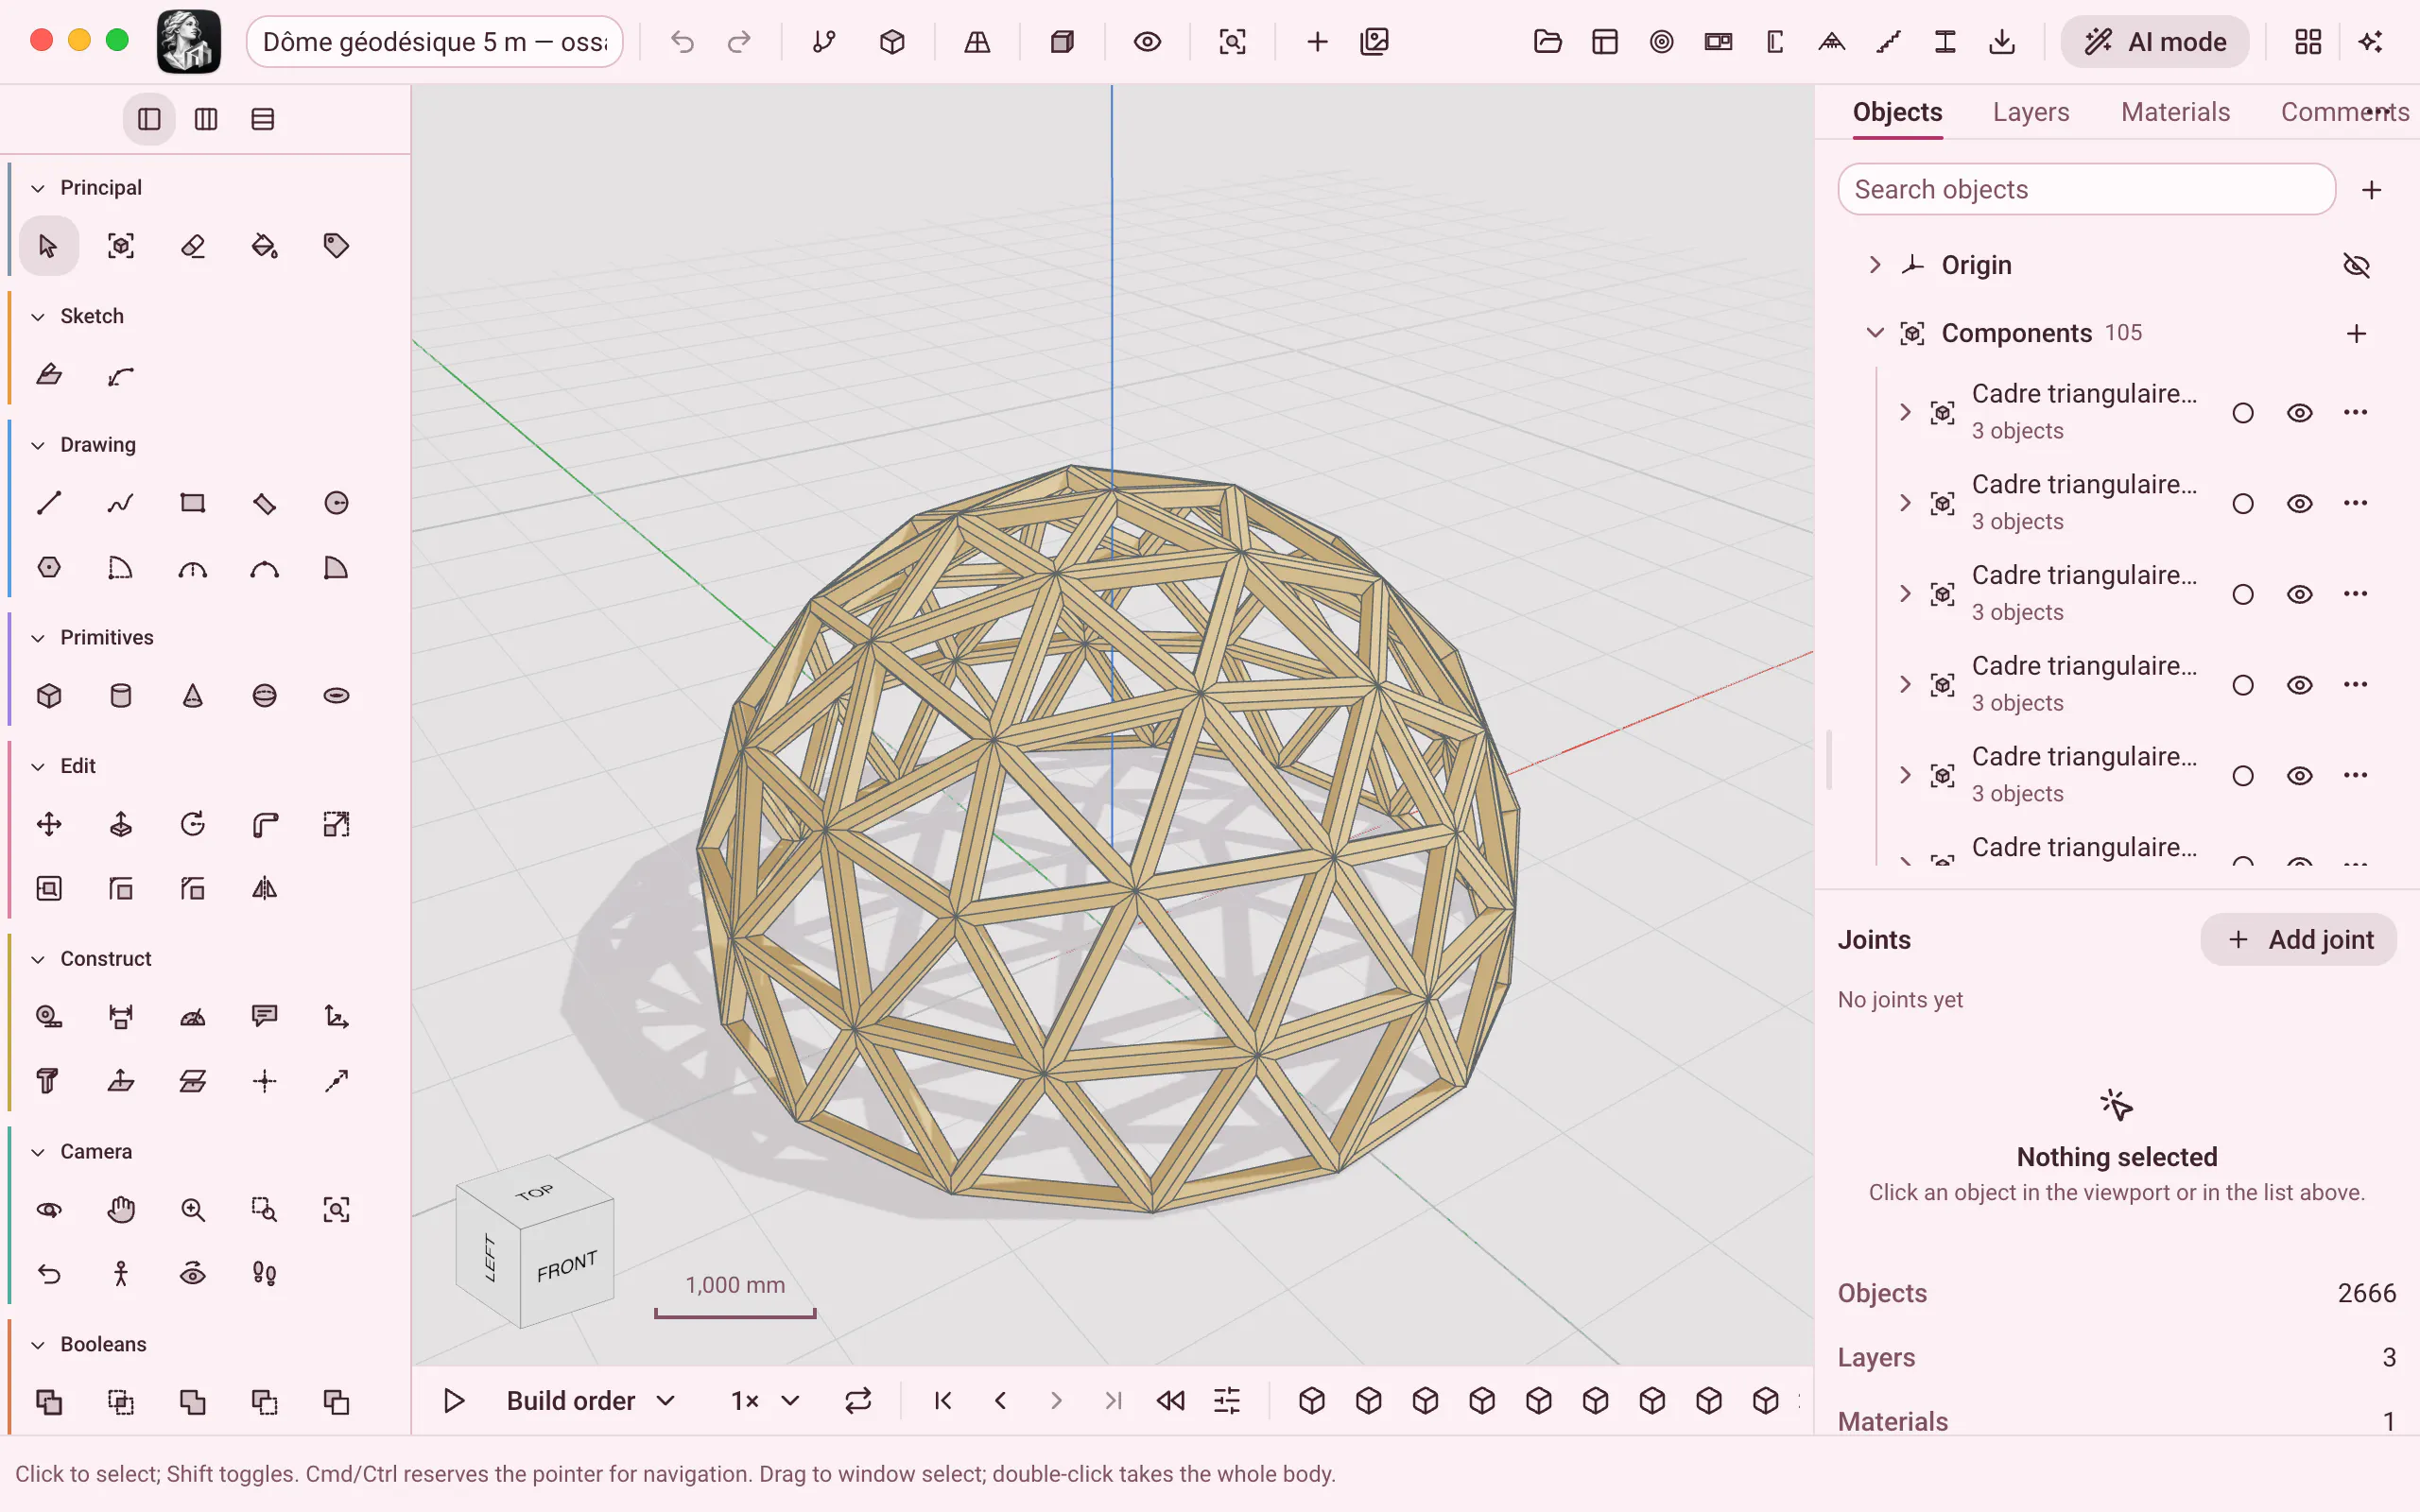The height and width of the screenshot is (1512, 2420).
Task: Show the hidden Origin item
Action: (2356, 265)
